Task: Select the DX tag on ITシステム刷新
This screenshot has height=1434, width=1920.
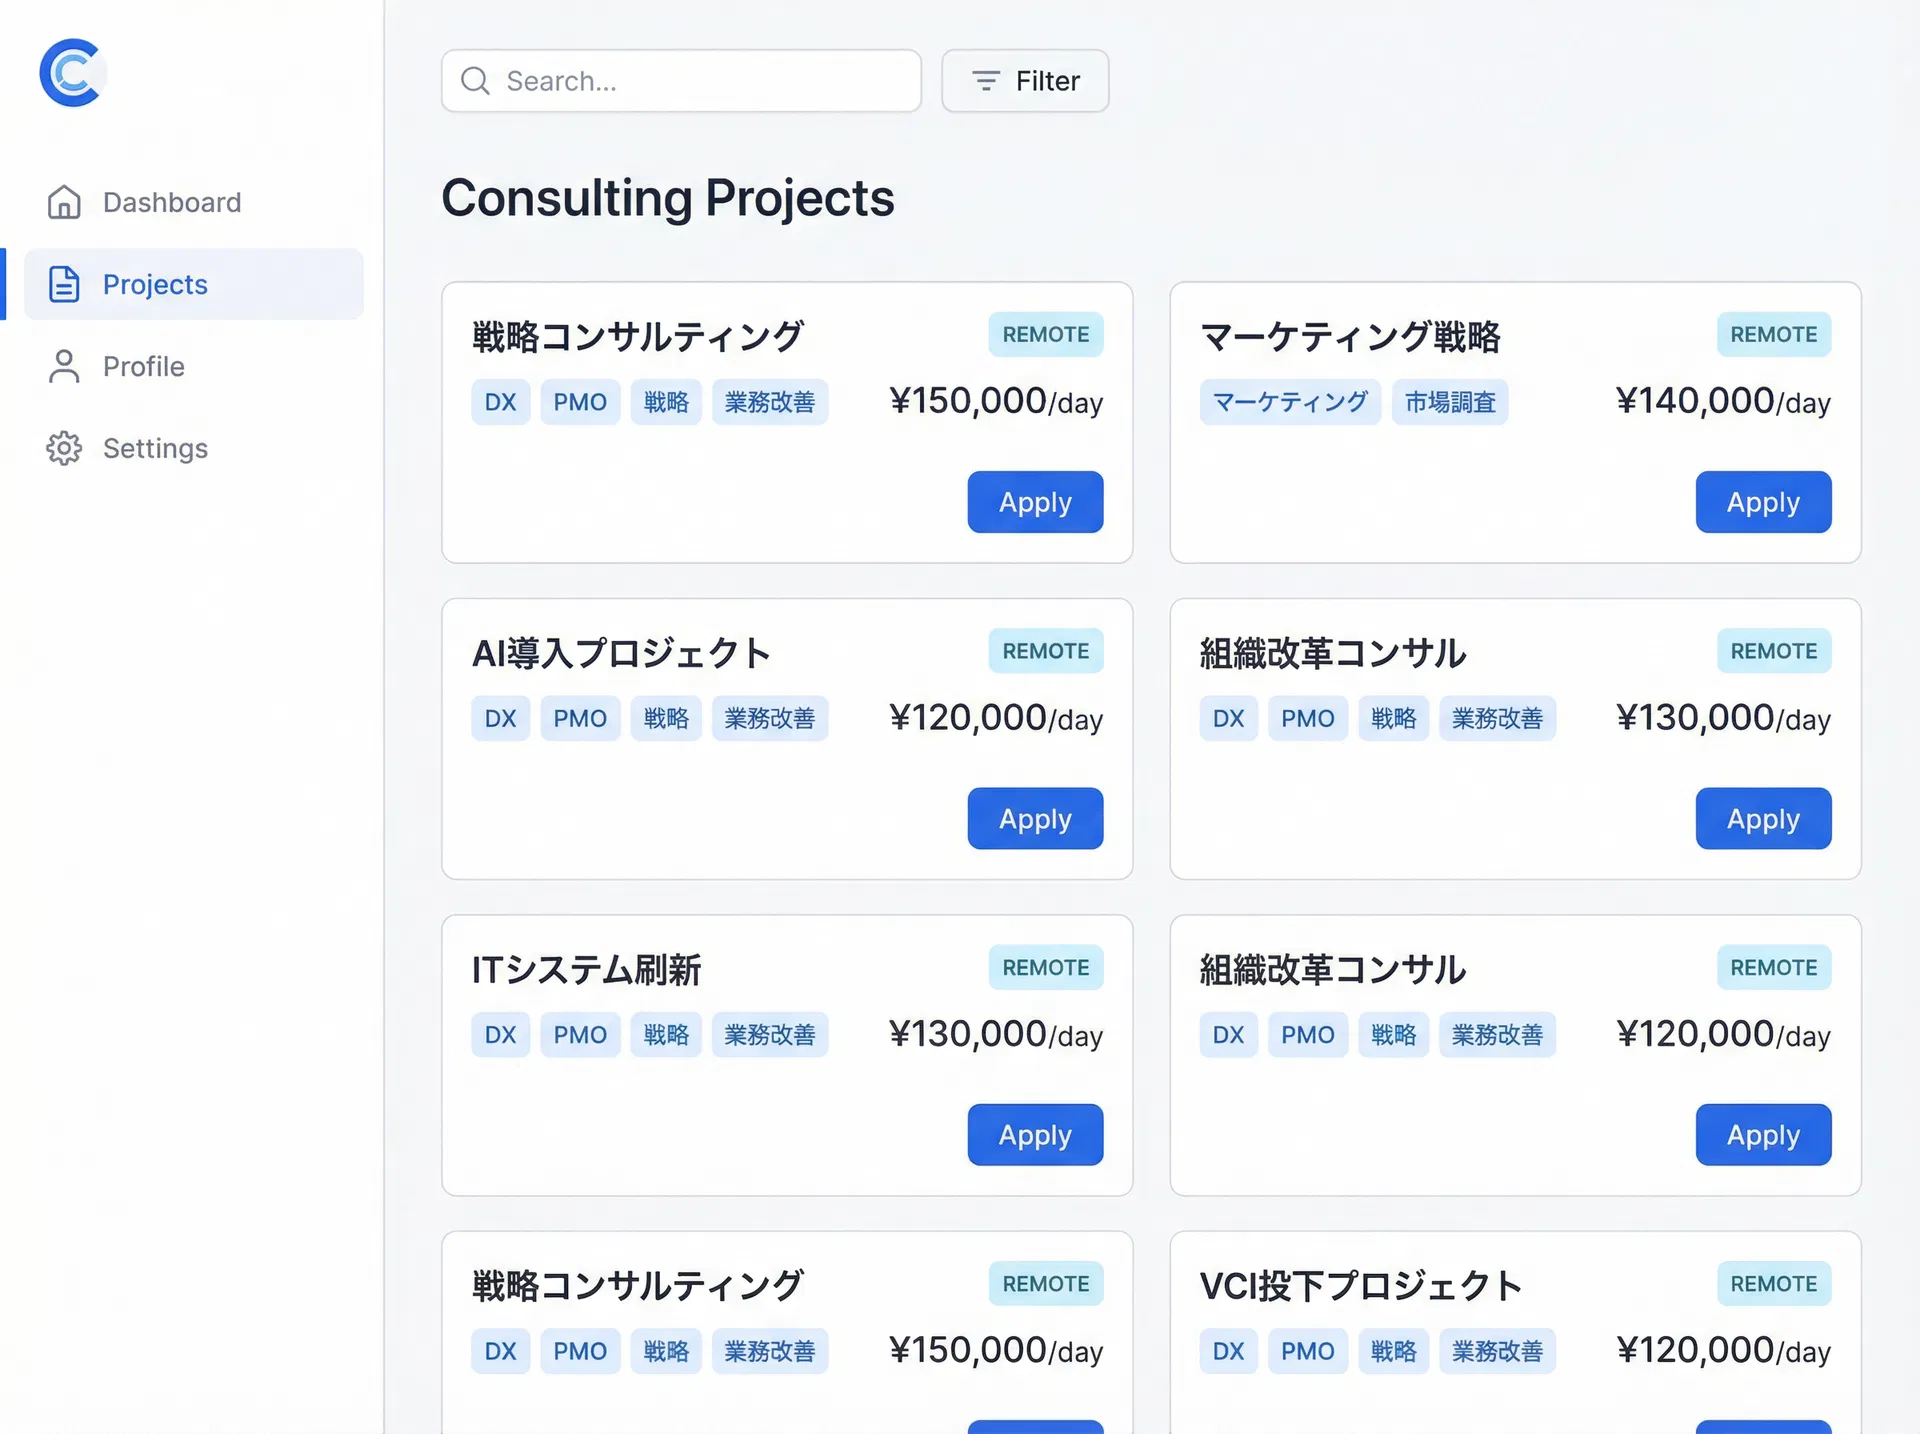Action: pyautogui.click(x=500, y=1035)
